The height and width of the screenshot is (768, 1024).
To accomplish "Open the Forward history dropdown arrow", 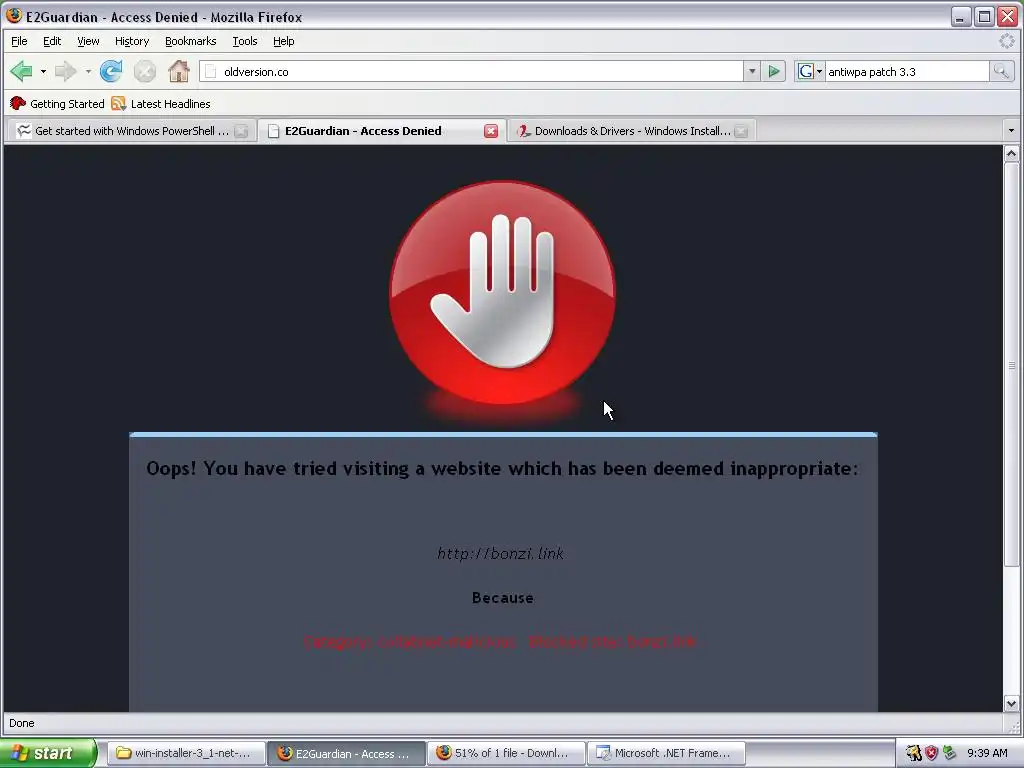I will point(88,71).
